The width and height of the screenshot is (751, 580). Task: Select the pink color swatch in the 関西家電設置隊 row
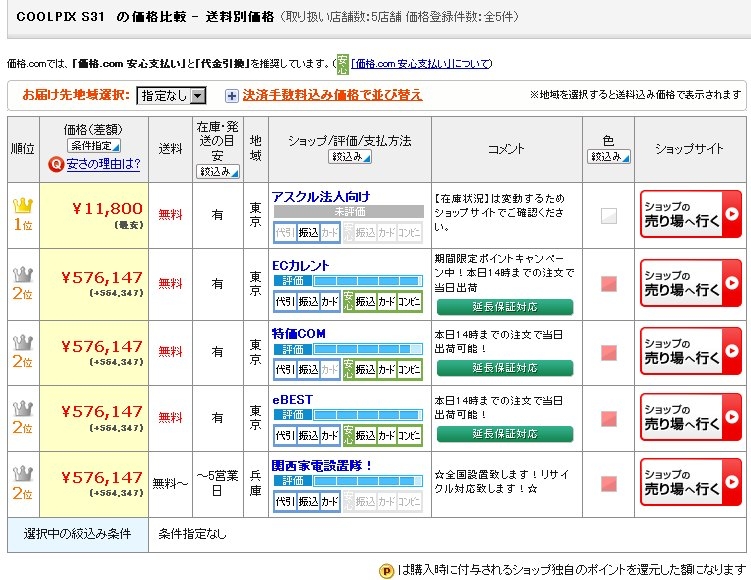click(x=609, y=484)
